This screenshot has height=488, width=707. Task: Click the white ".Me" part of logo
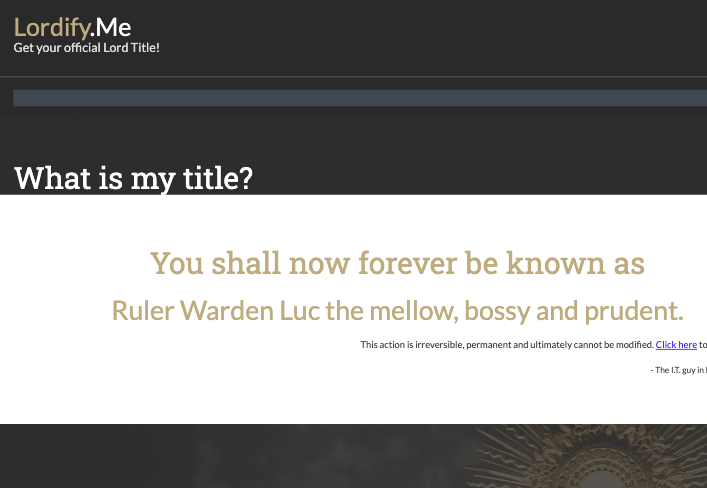pyautogui.click(x=110, y=28)
